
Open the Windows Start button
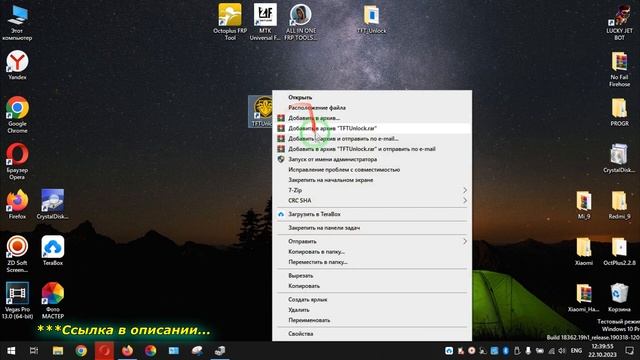(x=11, y=351)
